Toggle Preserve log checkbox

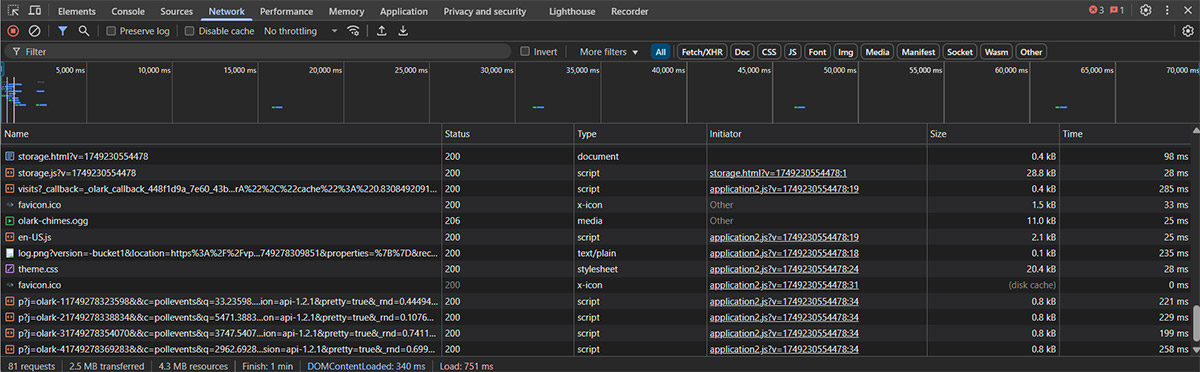112,31
